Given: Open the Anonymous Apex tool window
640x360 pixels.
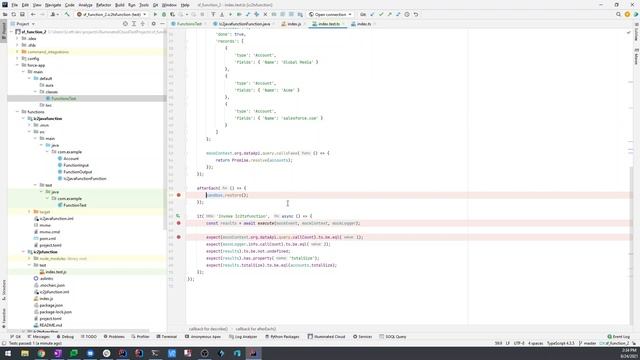Looking at the screenshot, I should (203, 337).
